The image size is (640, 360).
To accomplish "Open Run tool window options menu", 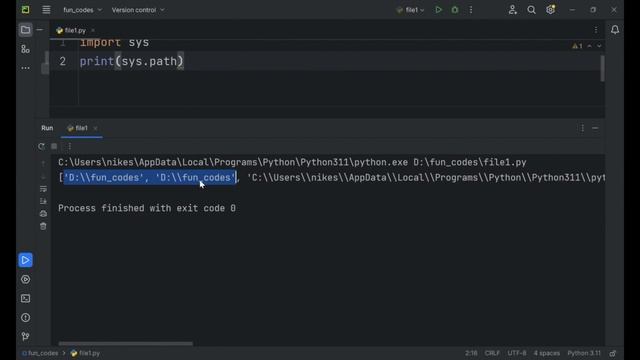I will (x=582, y=128).
